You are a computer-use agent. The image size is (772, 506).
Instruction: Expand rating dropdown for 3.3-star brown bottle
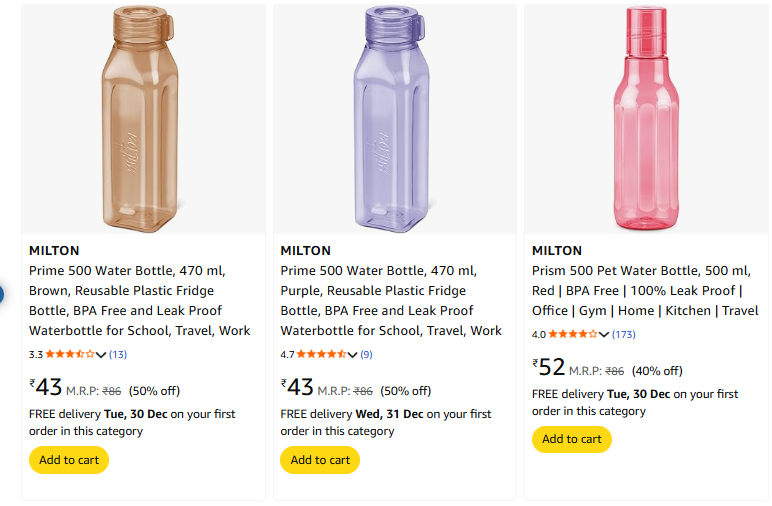point(101,354)
